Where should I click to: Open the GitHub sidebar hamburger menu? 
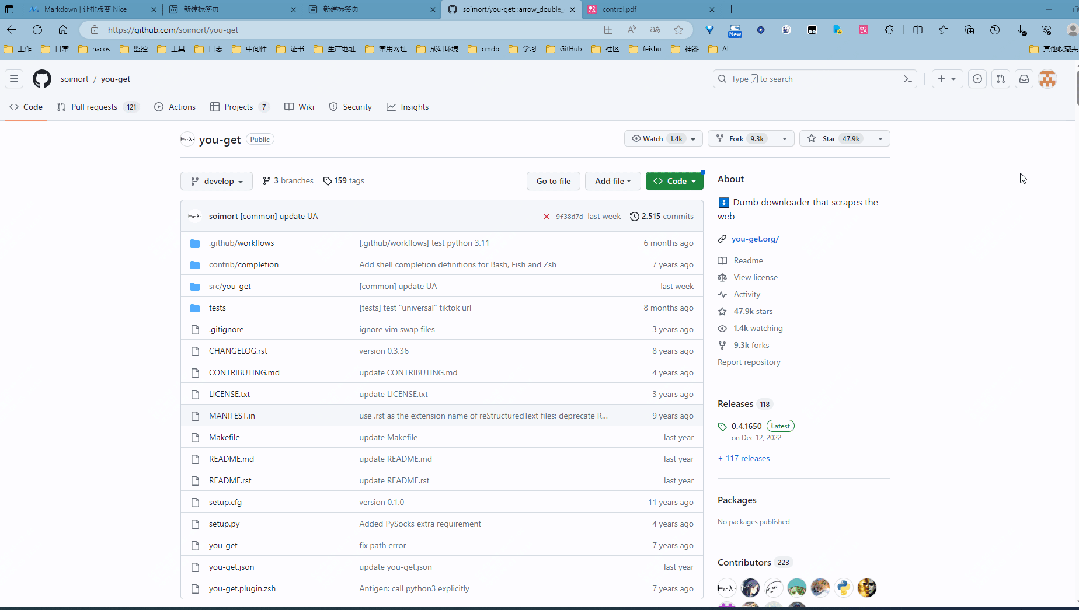point(14,79)
